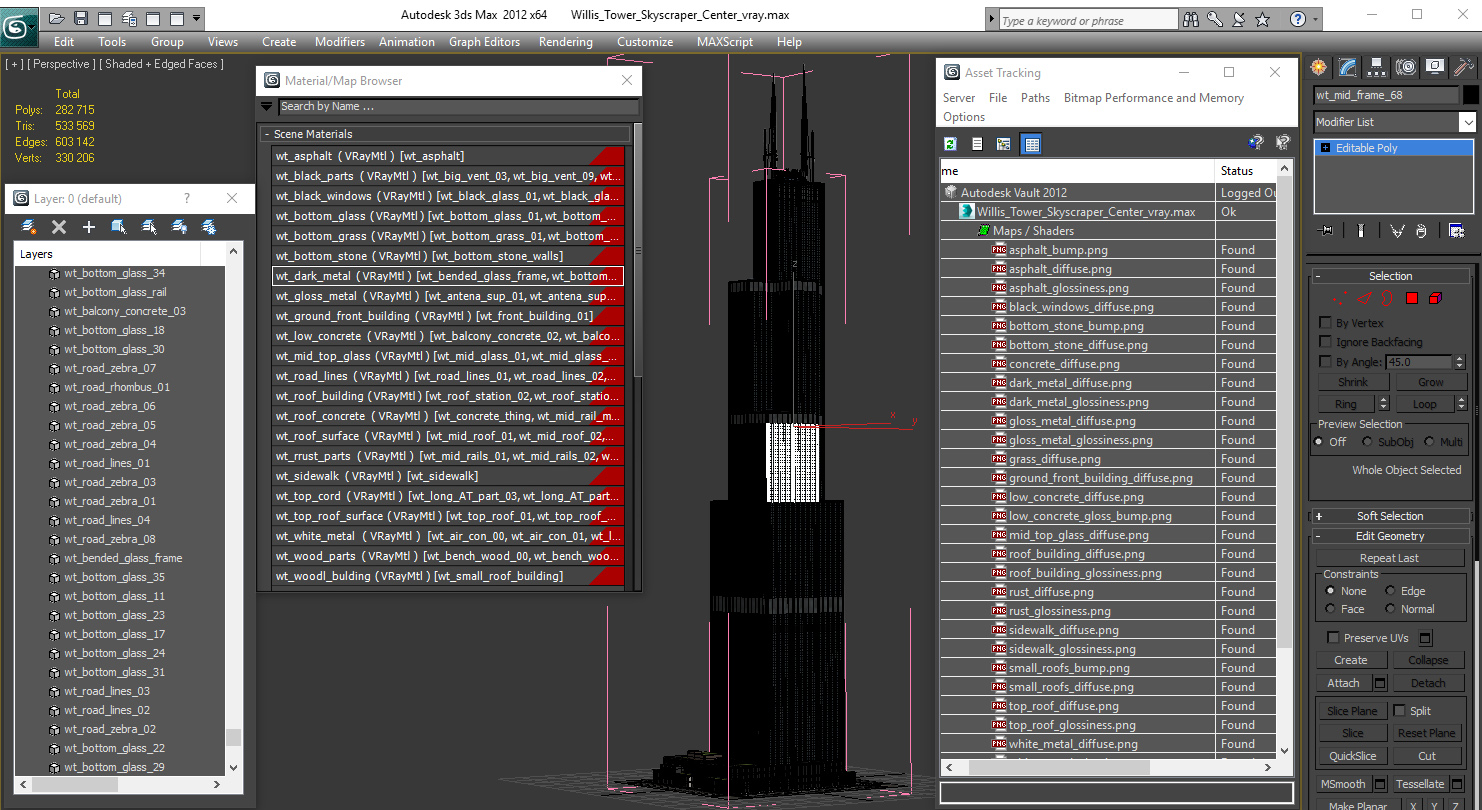1482x810 pixels.
Task: Open the Graph Editors menu
Action: (x=484, y=42)
